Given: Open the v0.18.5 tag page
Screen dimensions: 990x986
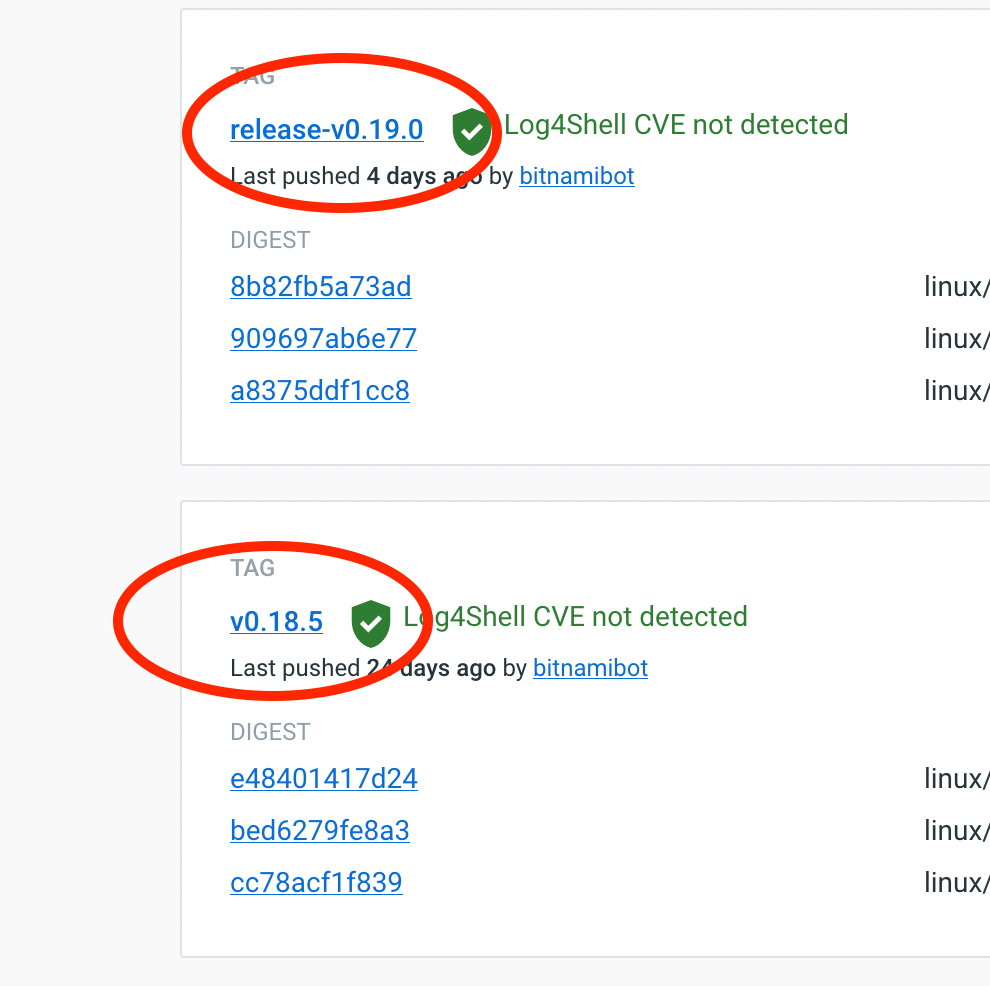Looking at the screenshot, I should tap(276, 620).
